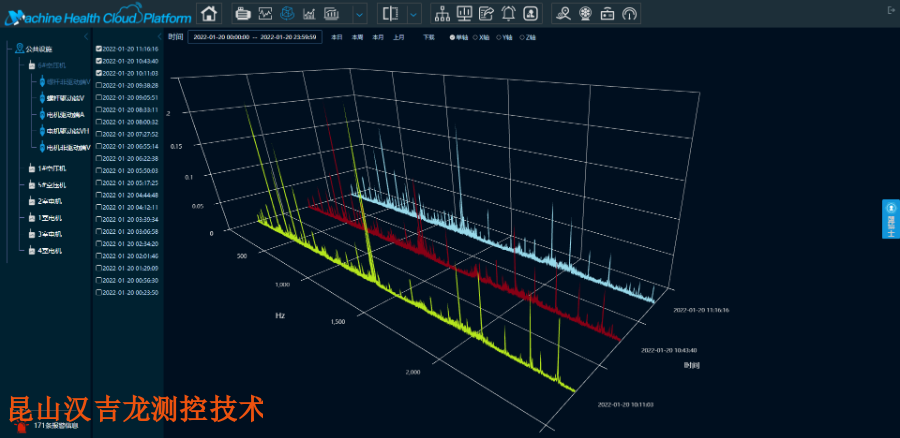Open the motor equipment icon in toolbar
Image resolution: width=900 pixels, height=438 pixels.
point(244,13)
